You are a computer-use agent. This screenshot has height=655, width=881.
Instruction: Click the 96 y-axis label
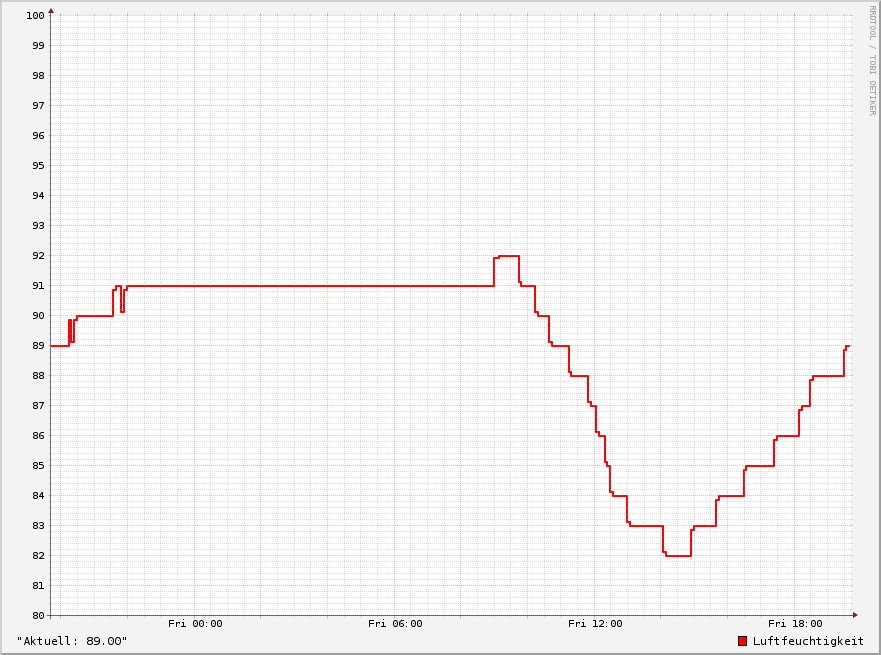coord(38,135)
